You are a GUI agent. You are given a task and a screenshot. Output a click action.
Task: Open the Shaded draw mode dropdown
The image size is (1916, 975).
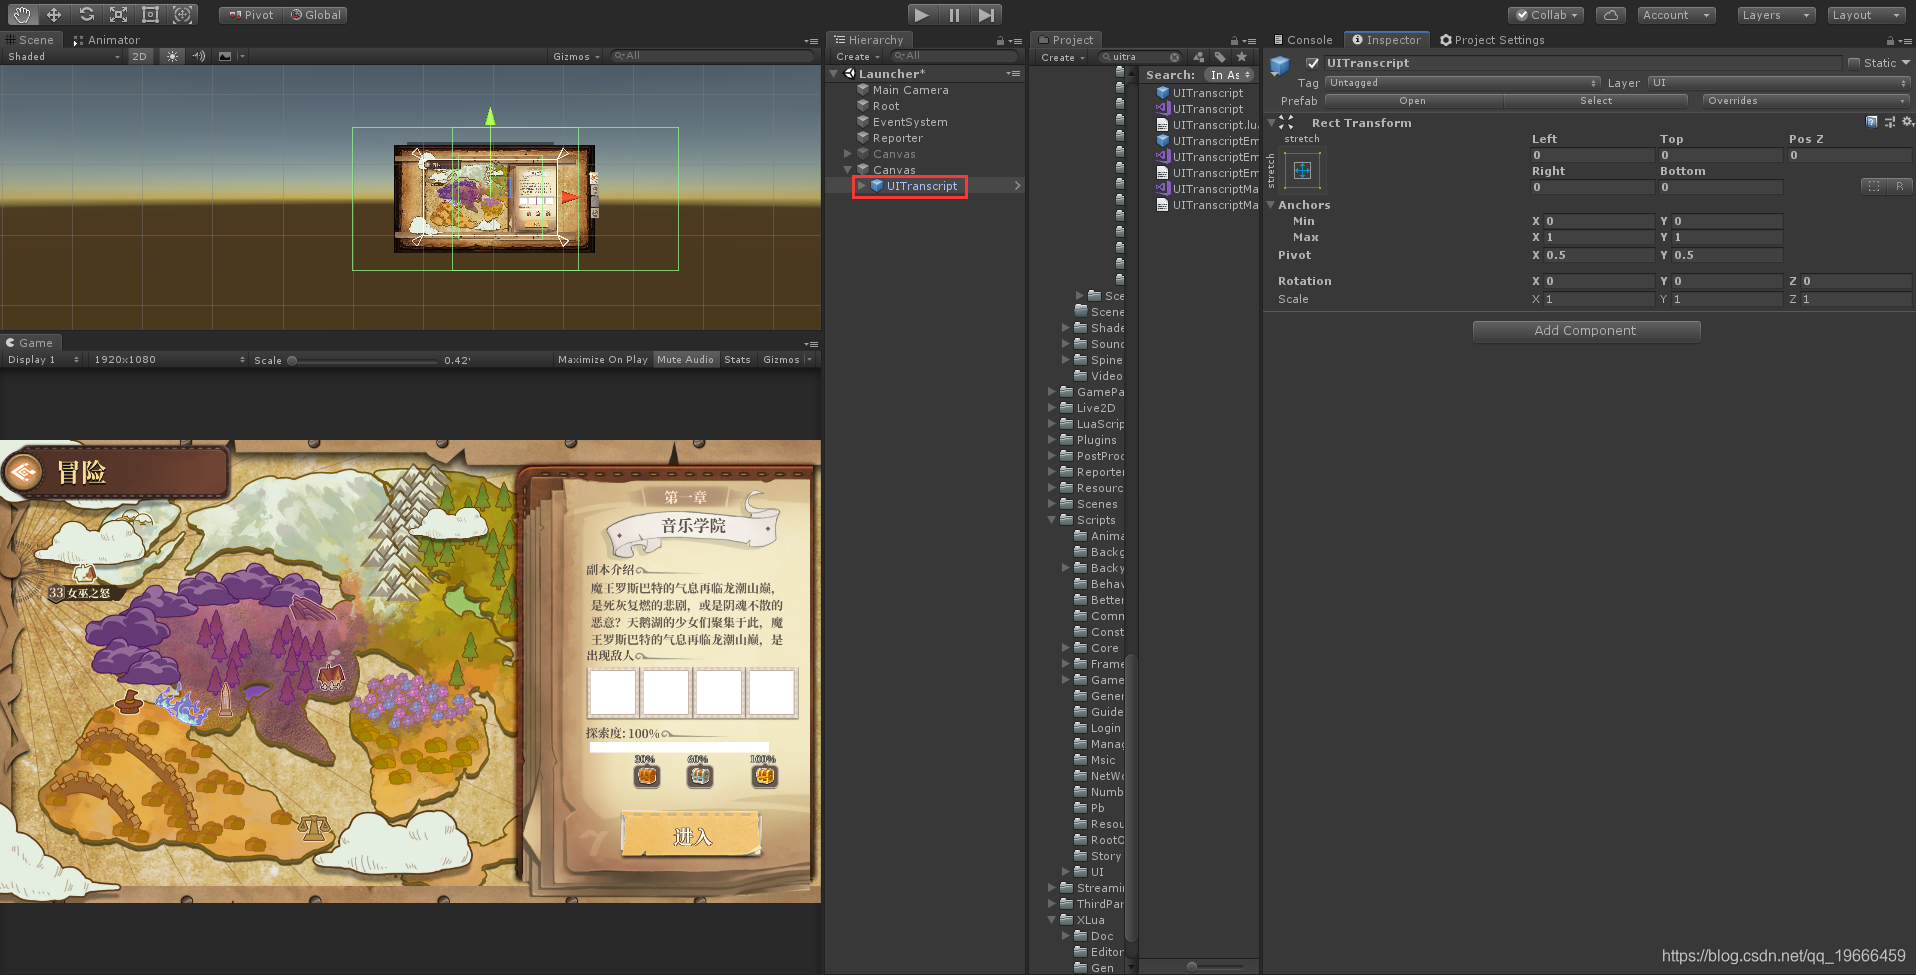click(60, 56)
